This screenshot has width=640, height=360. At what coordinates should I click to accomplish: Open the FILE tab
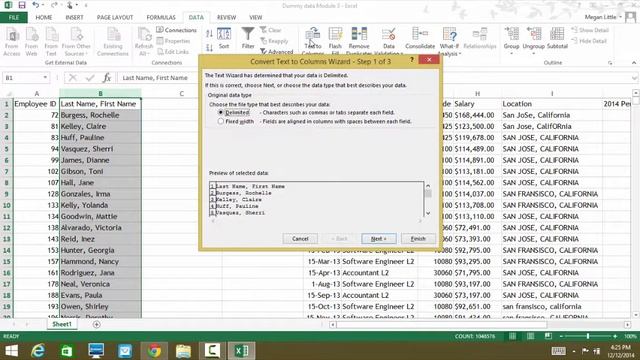pos(14,18)
